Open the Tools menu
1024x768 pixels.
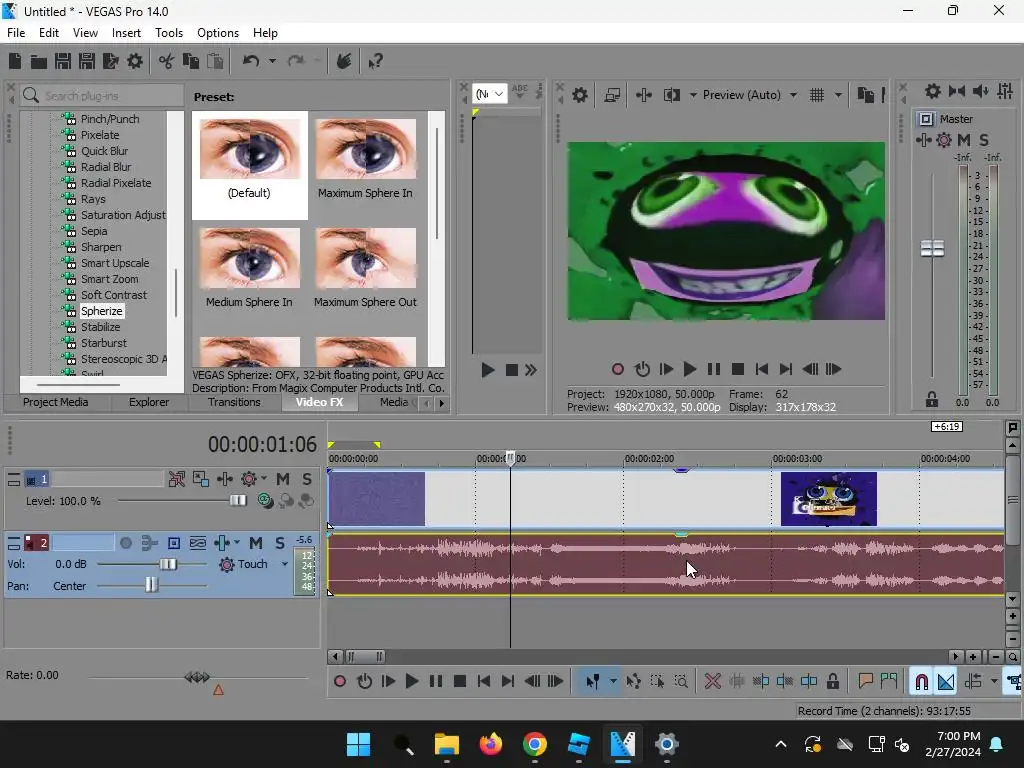pos(168,33)
